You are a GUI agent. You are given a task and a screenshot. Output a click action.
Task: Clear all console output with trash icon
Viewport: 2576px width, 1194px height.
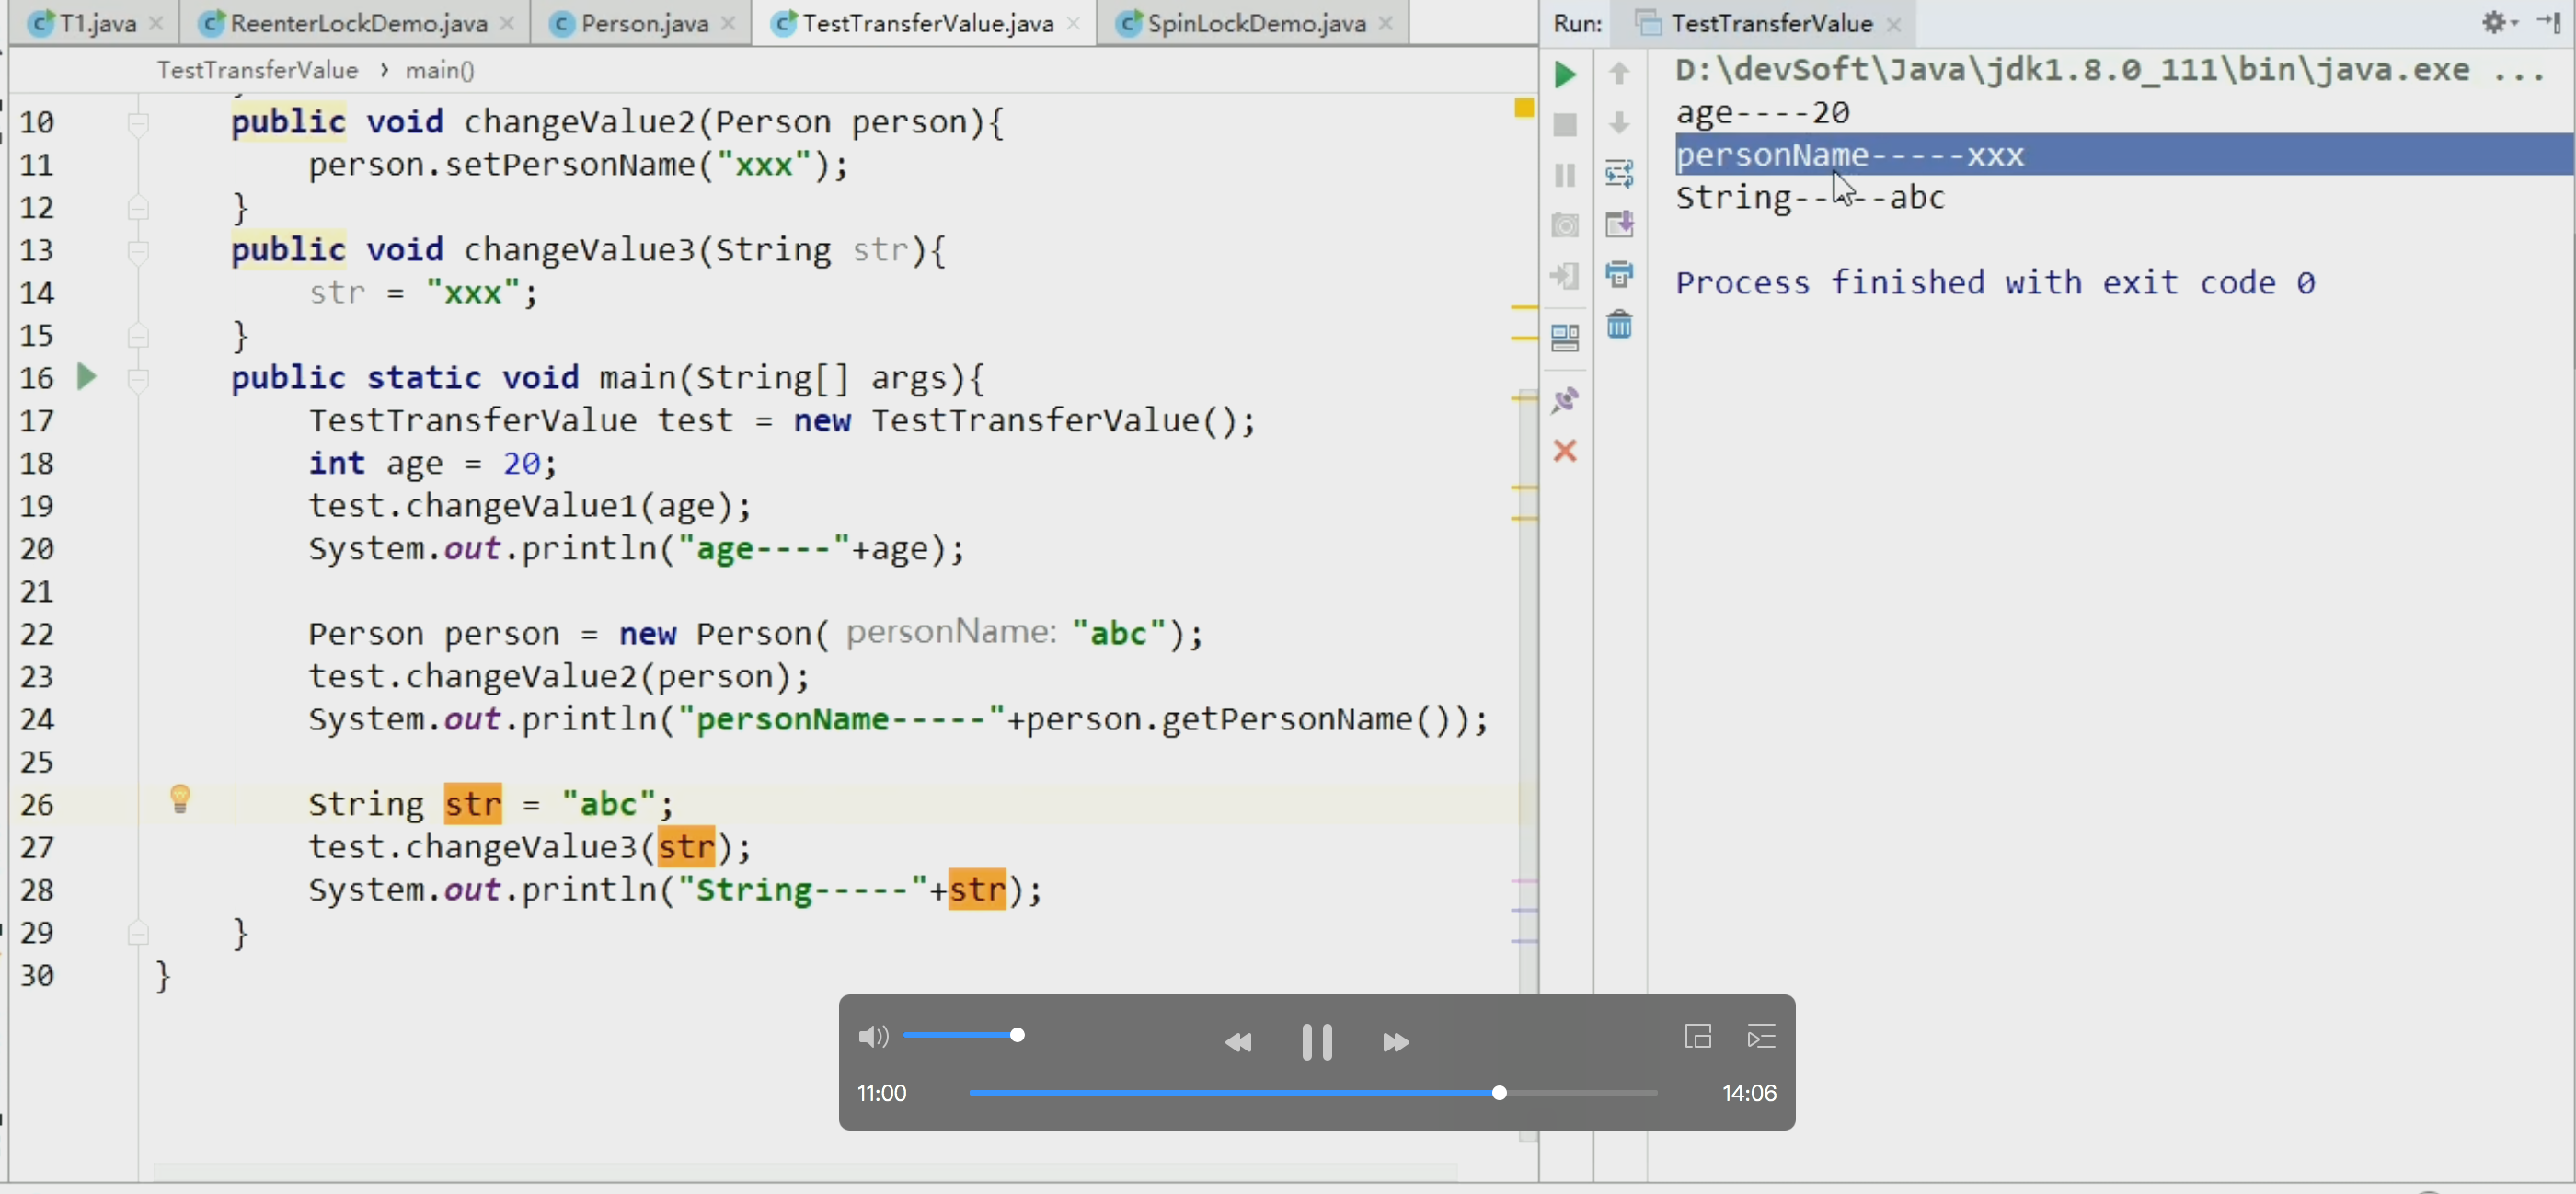pyautogui.click(x=1619, y=325)
